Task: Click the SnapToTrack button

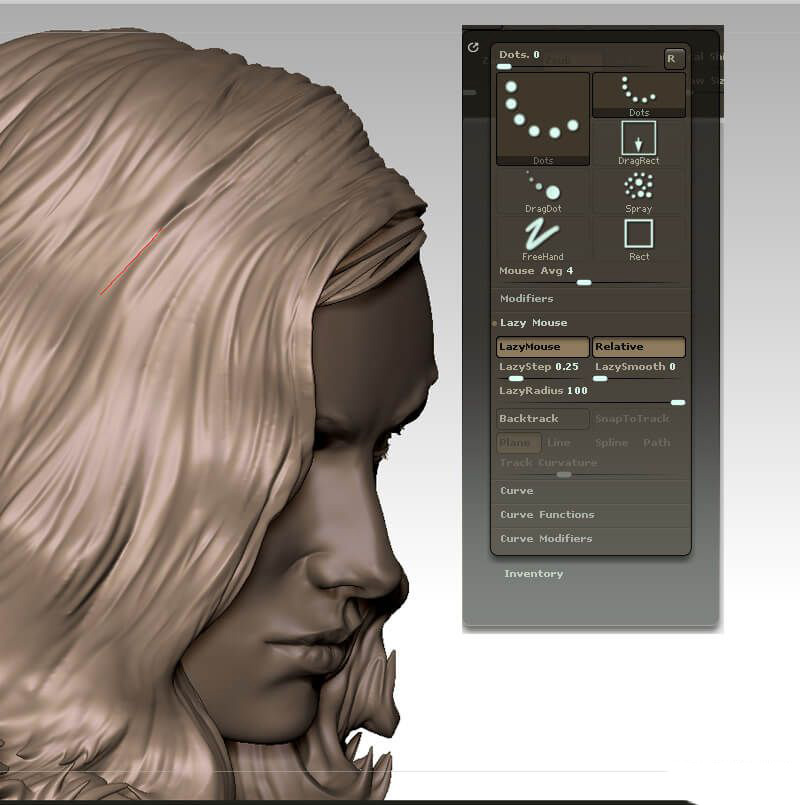Action: coord(638,419)
